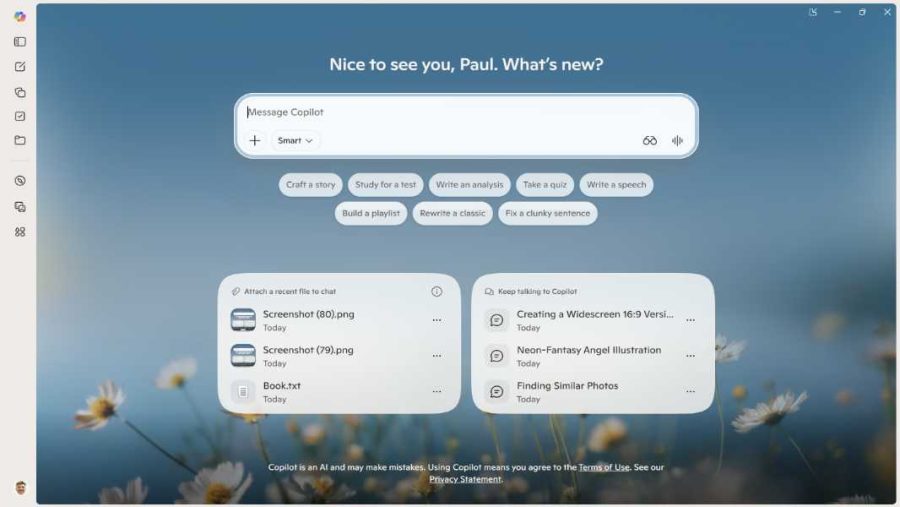Attach the Screenshot (79).png file name
900x507 pixels.
point(308,350)
